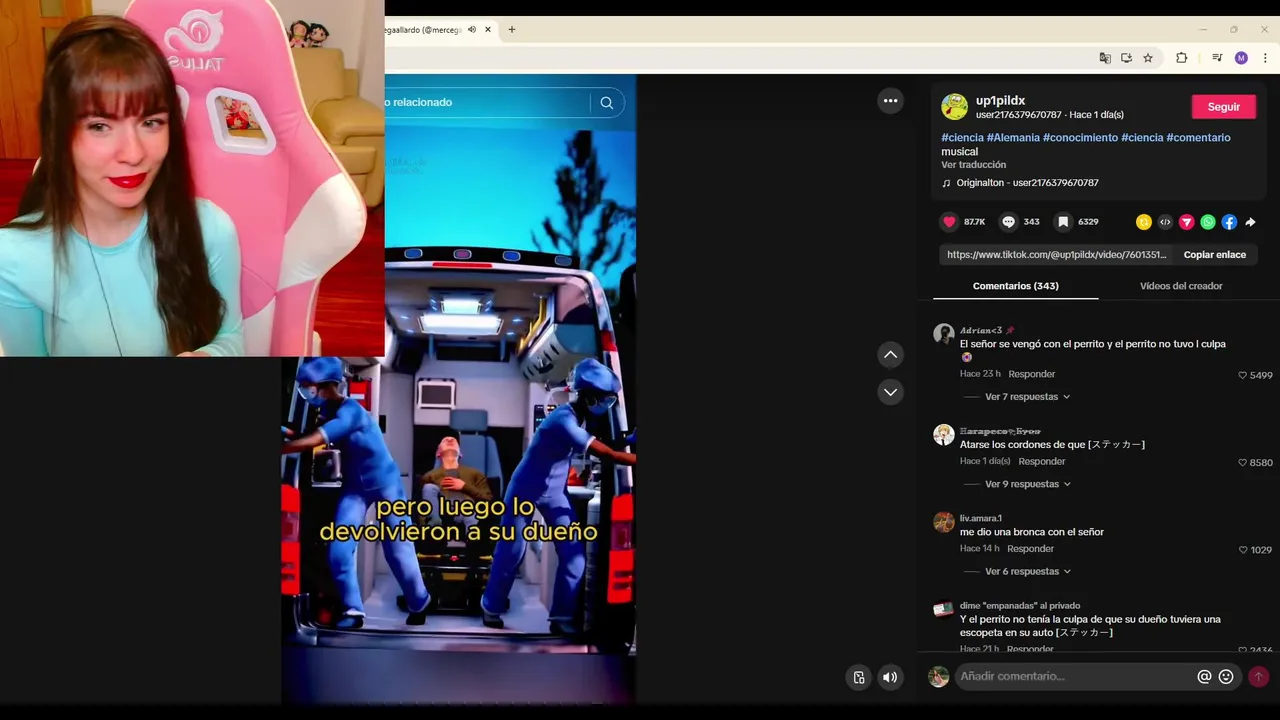Viewport: 1280px width, 720px height.
Task: Open the emoji picker in comment box
Action: click(x=1226, y=677)
